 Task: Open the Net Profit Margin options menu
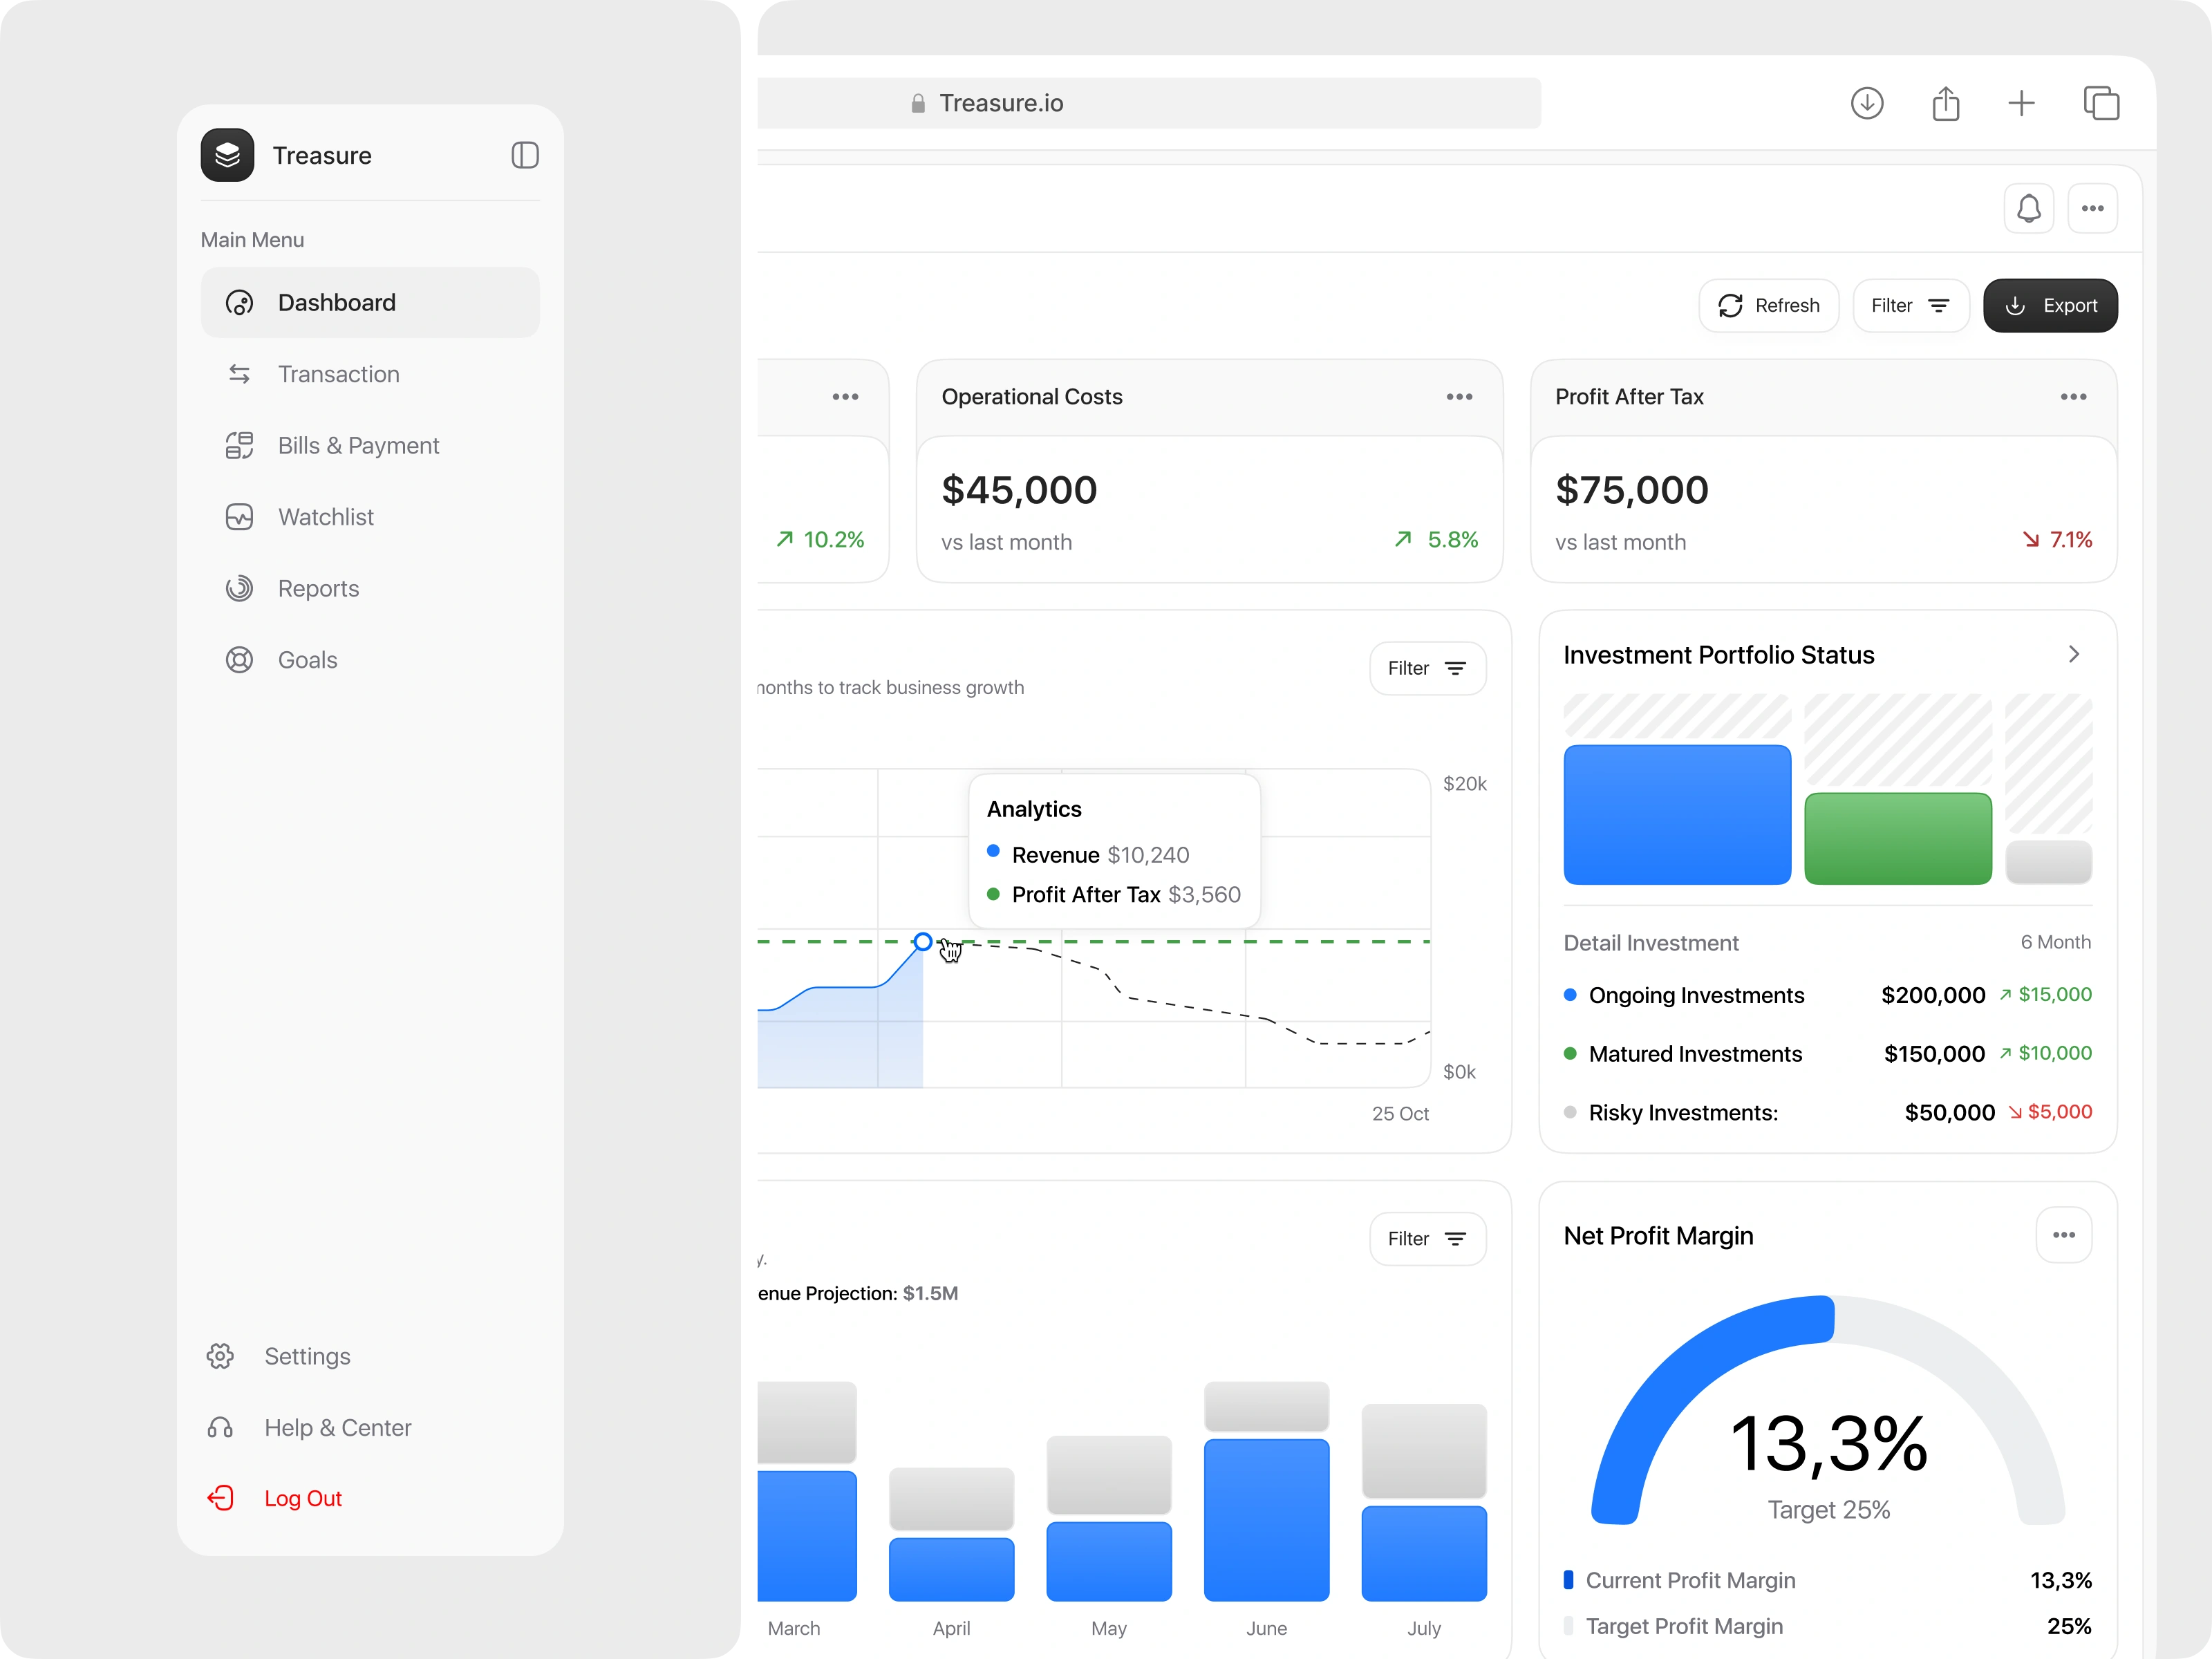coord(2063,1235)
